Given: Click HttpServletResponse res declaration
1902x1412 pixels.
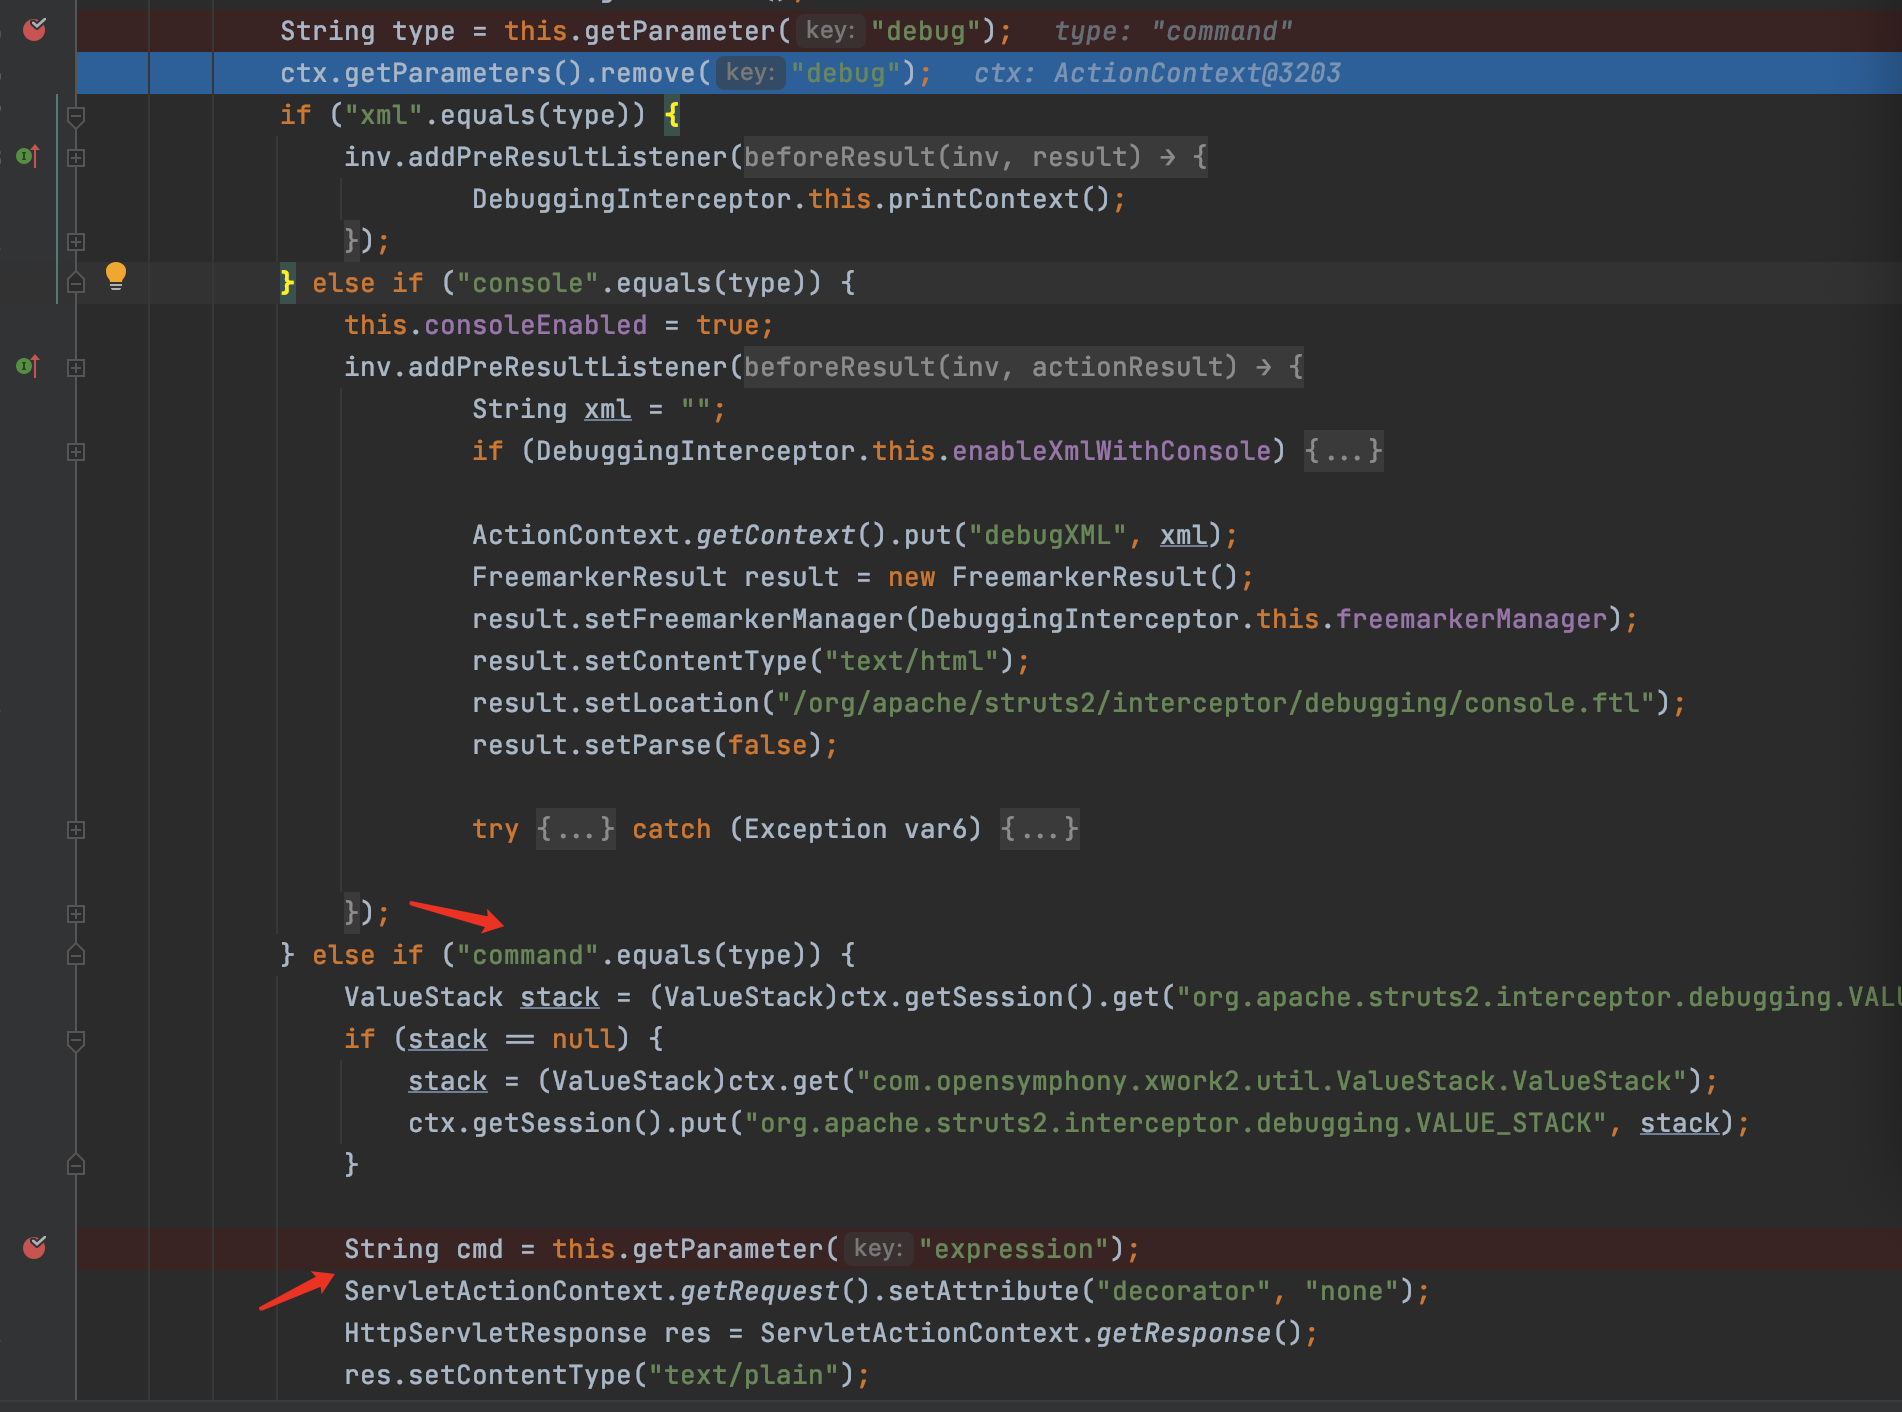Looking at the screenshot, I should (527, 1333).
